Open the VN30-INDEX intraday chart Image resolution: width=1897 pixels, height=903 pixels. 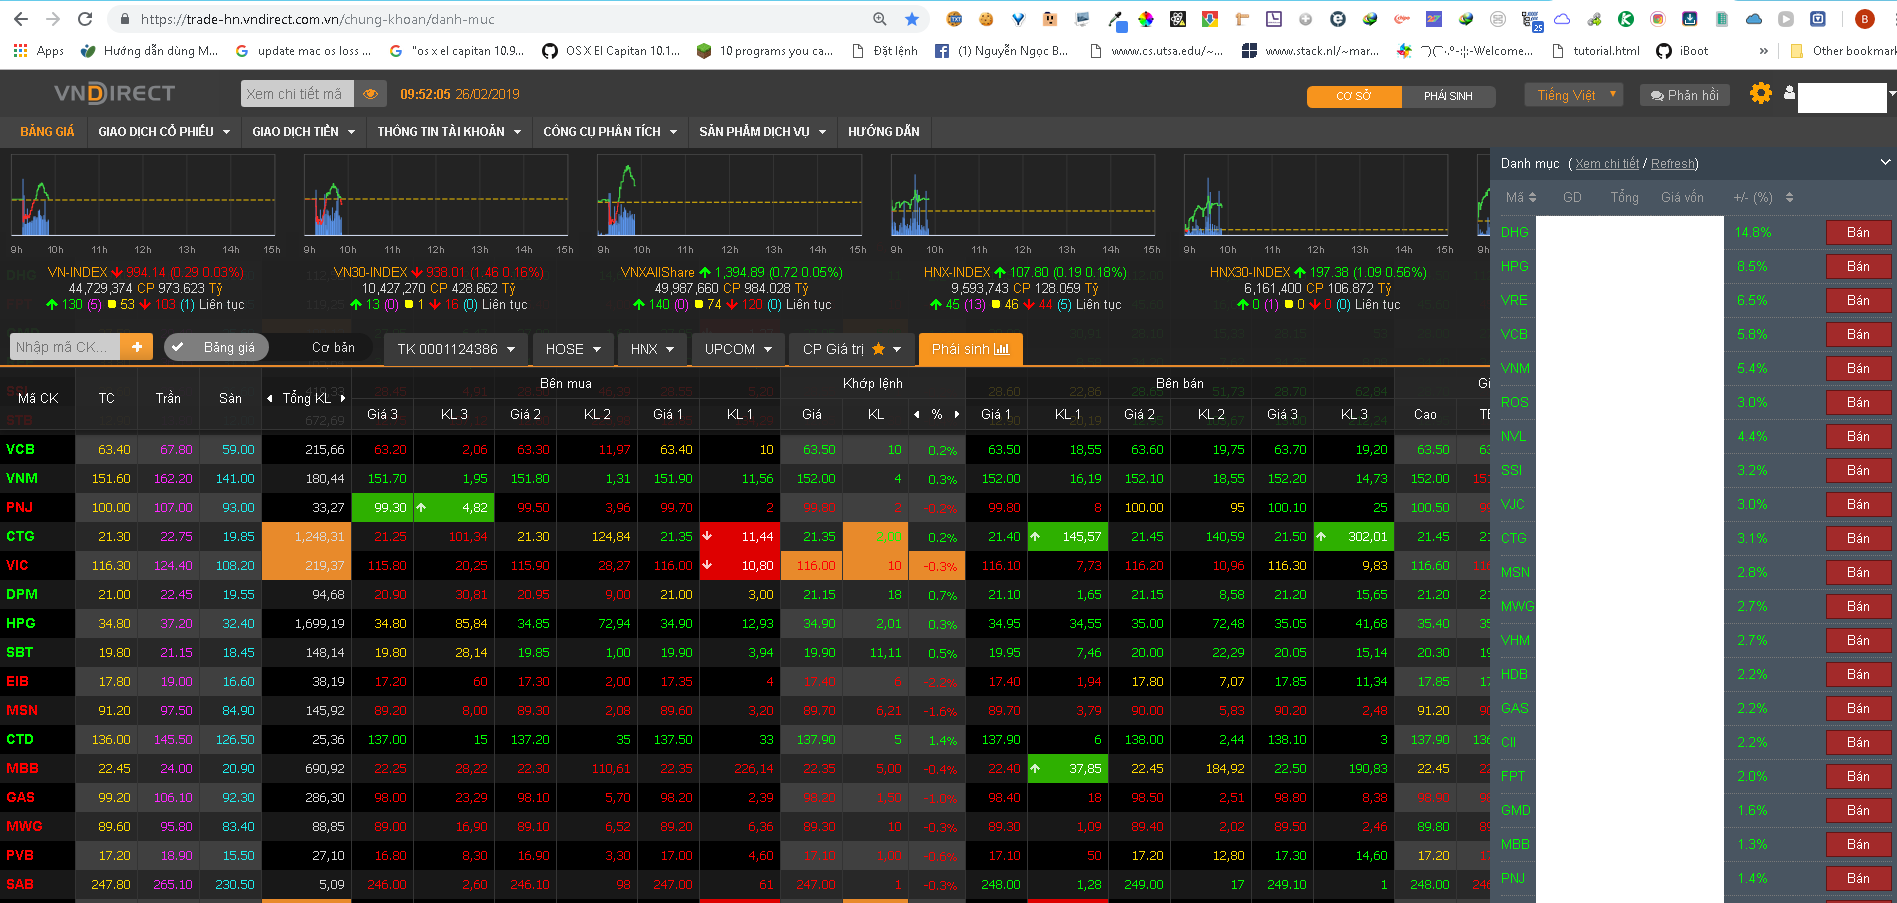tap(437, 196)
